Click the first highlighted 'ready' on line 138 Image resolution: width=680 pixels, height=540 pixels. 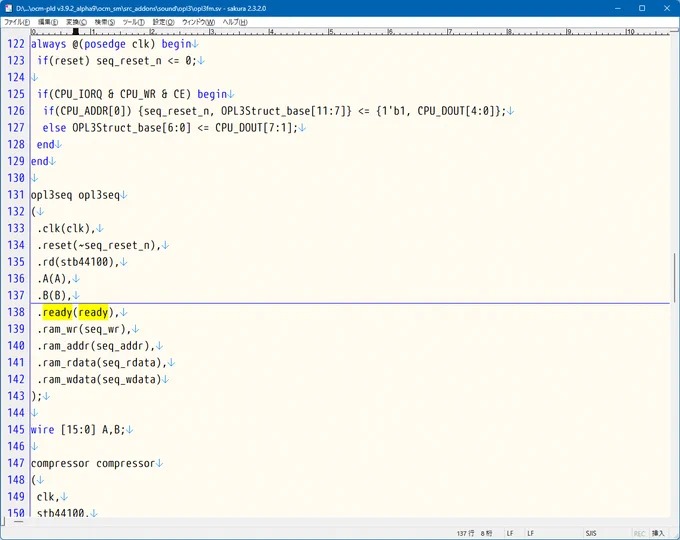coord(57,312)
